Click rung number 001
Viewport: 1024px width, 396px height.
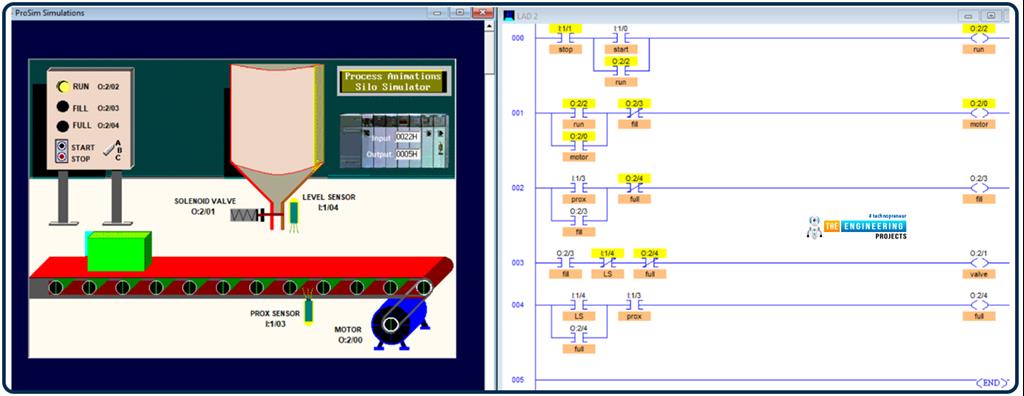517,113
